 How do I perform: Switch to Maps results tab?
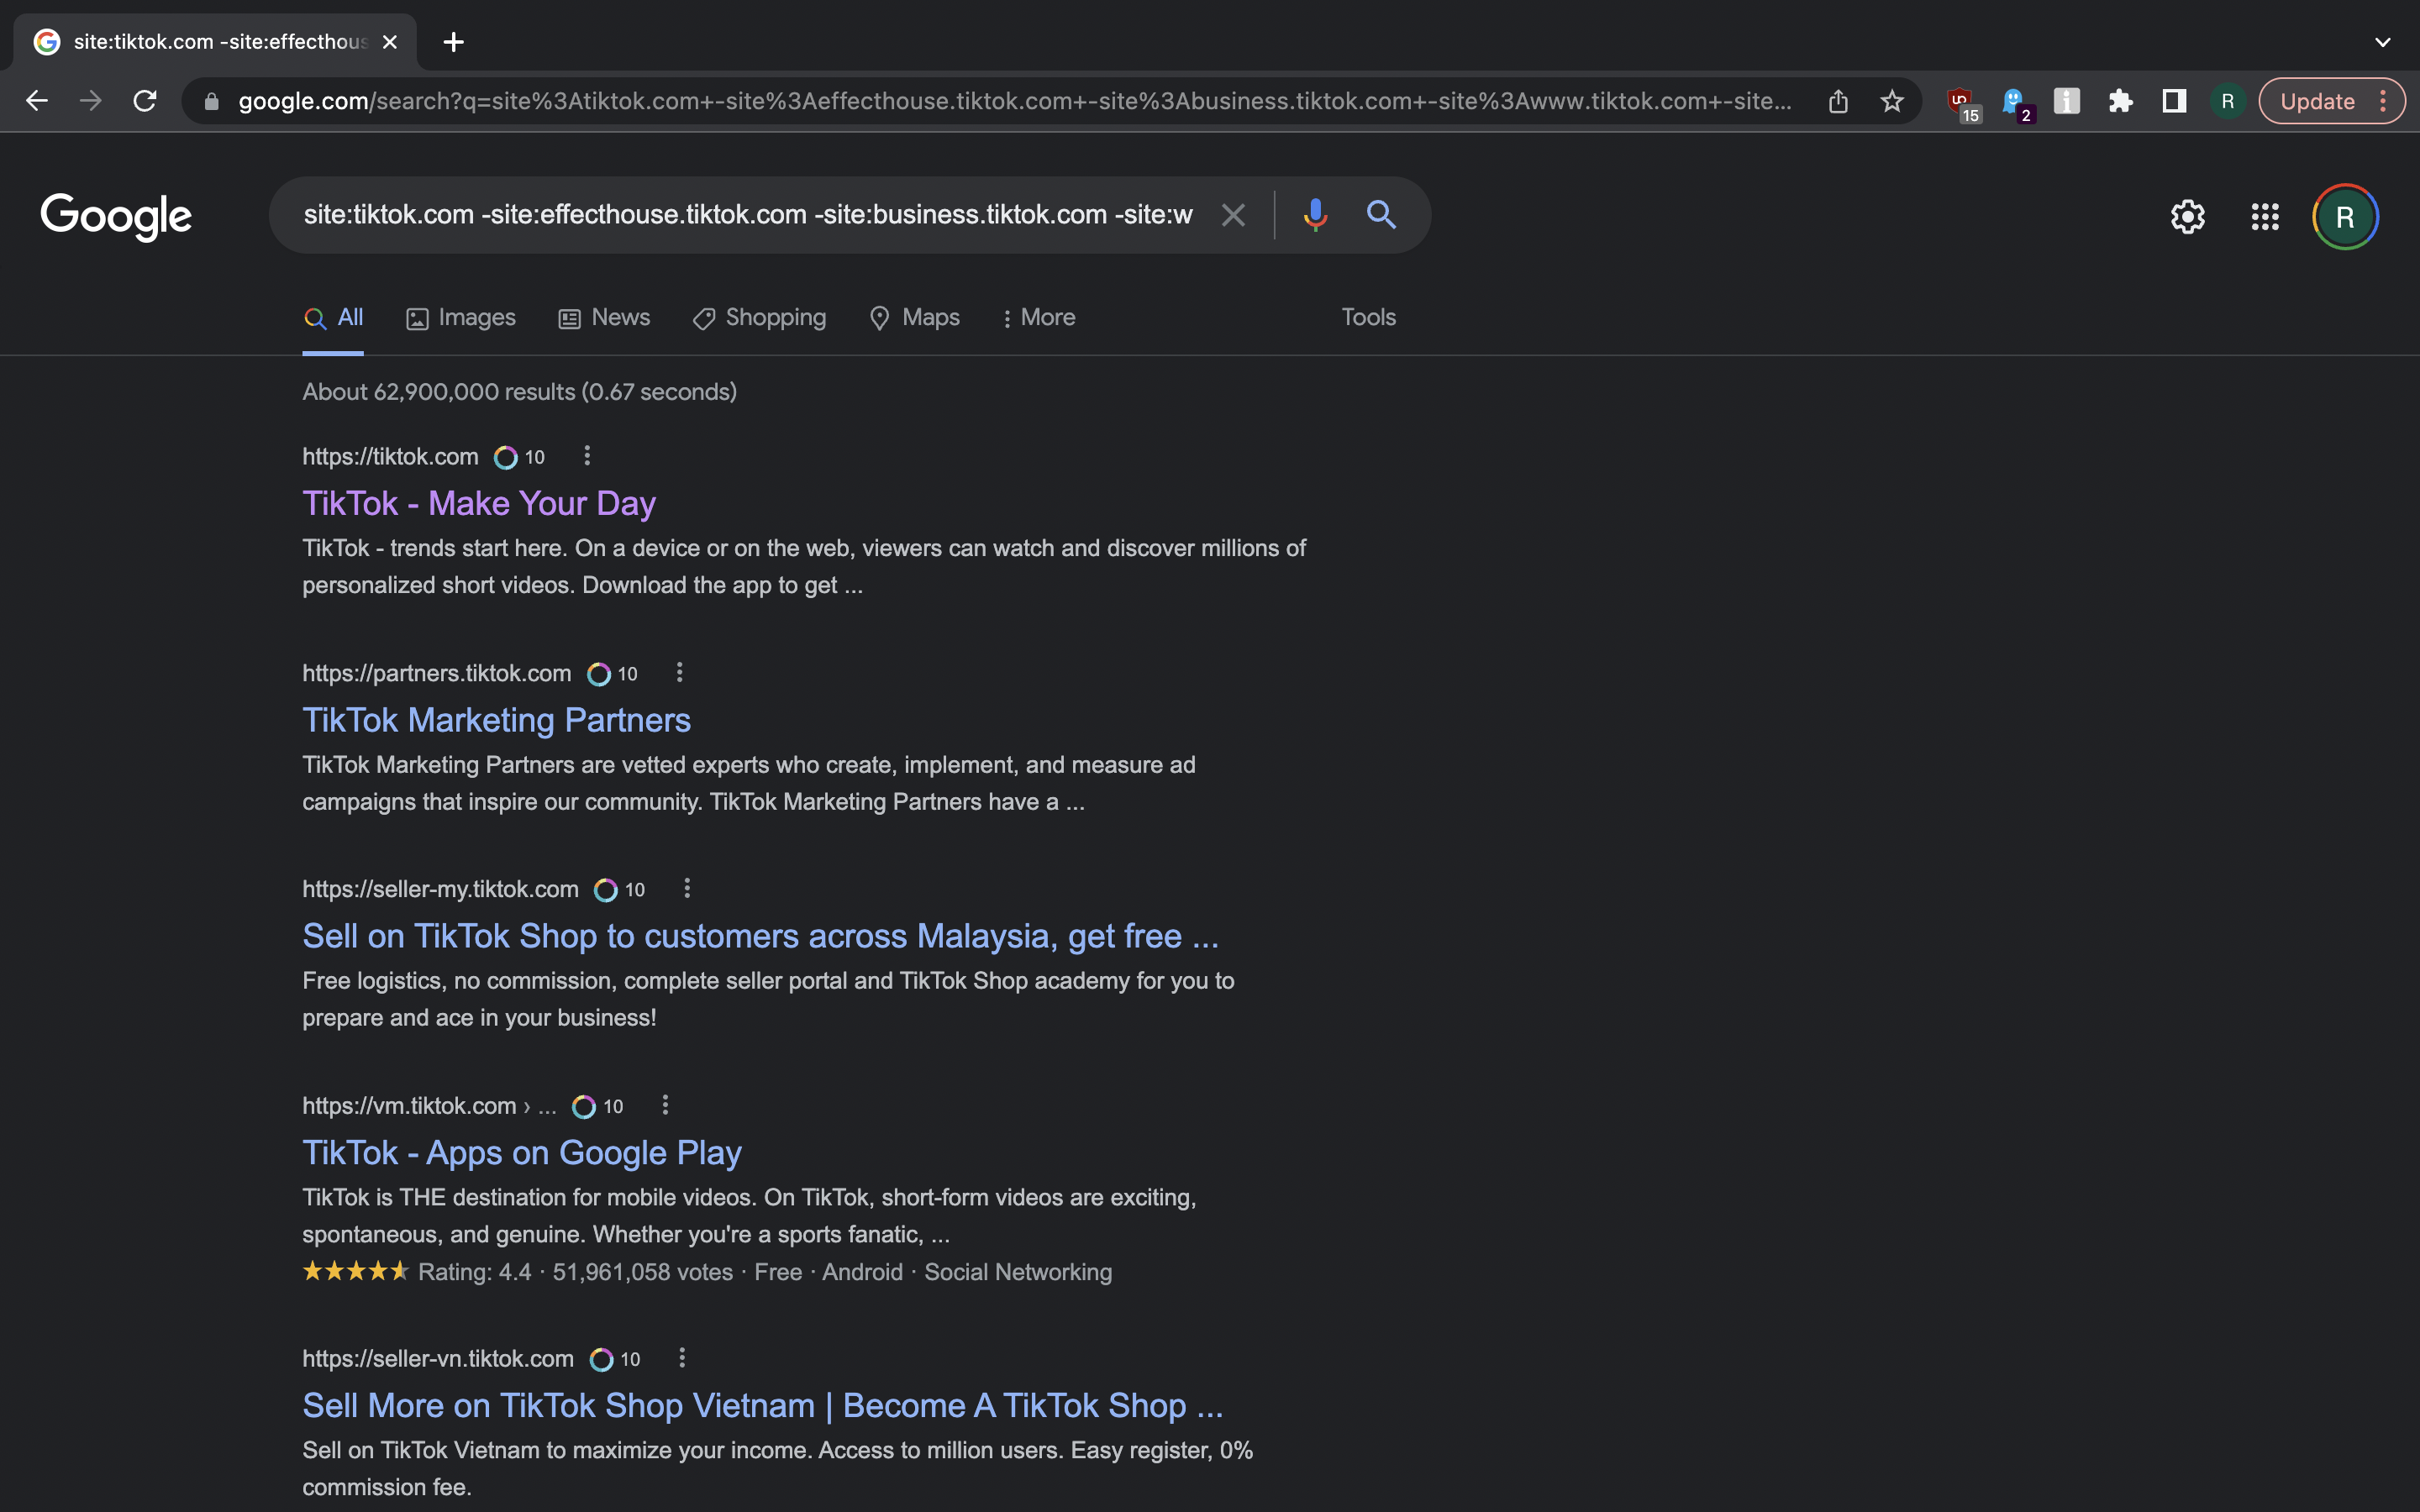[914, 318]
